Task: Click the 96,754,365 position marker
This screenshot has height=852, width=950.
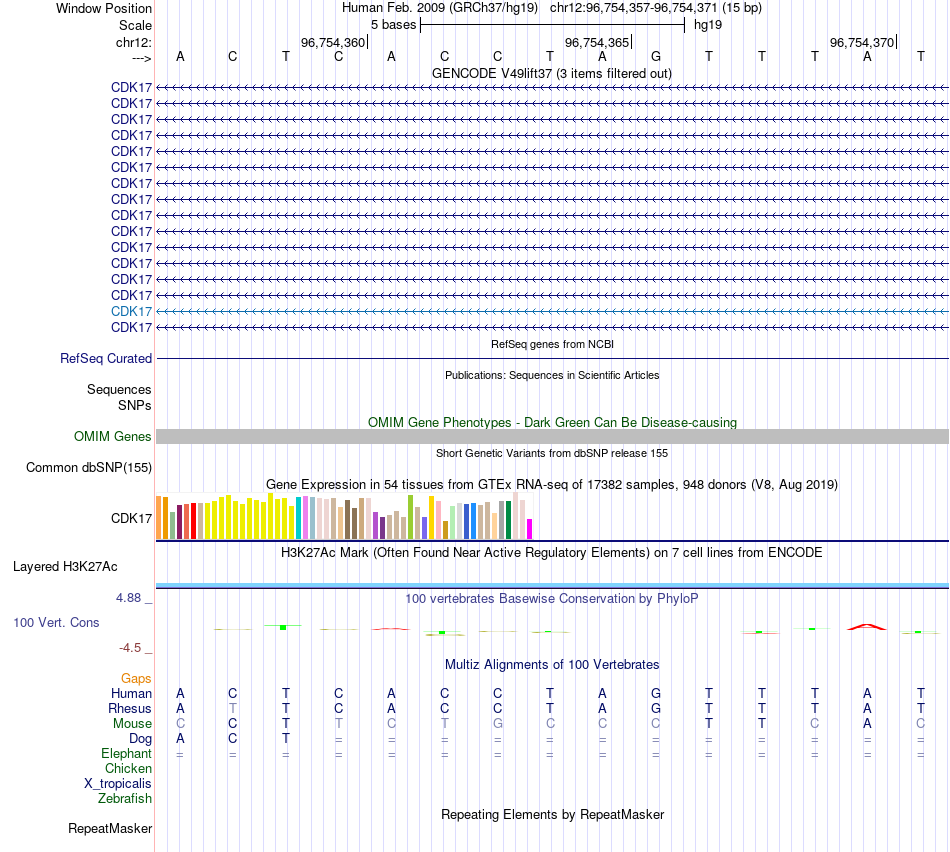Action: [x=597, y=42]
